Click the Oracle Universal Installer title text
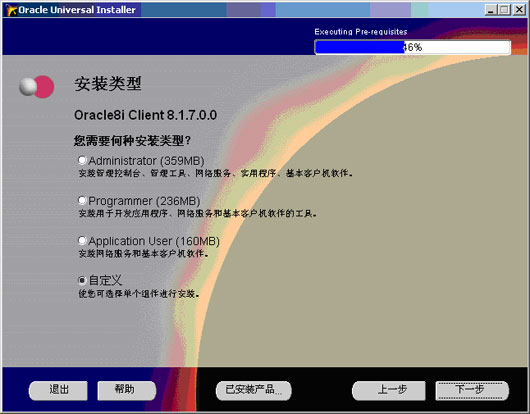Screen dimensions: 530x414 pos(77,10)
